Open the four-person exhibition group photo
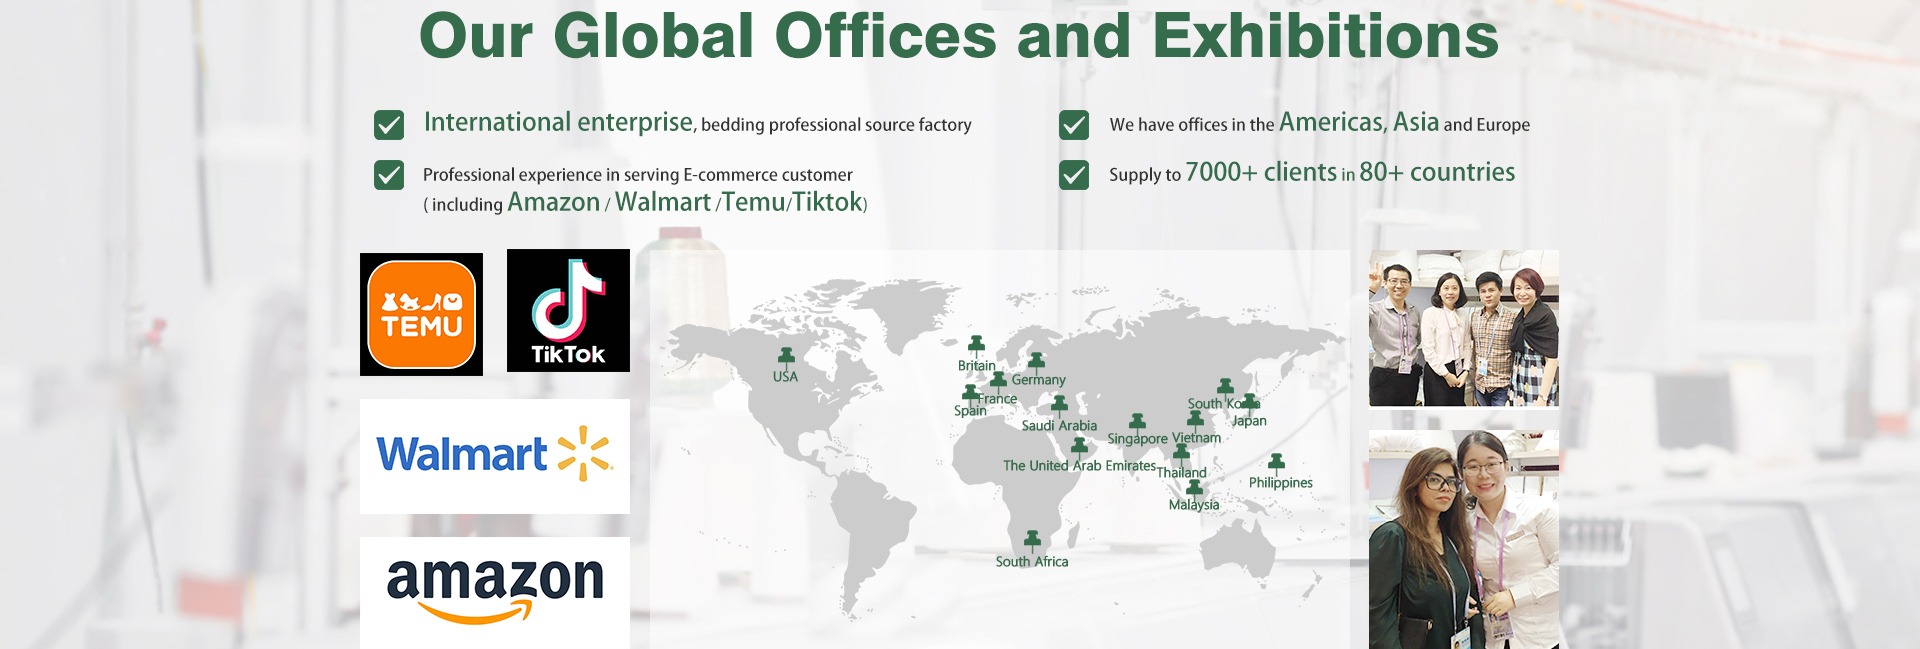The image size is (1920, 649). pyautogui.click(x=1464, y=328)
